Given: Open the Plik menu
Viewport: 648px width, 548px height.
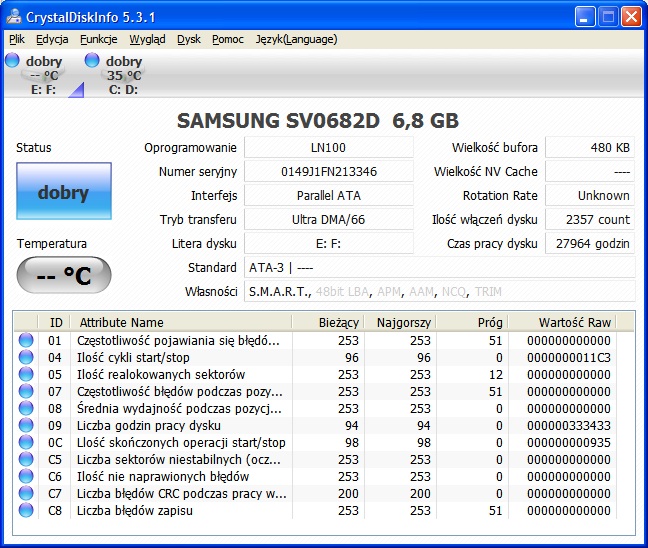Looking at the screenshot, I should click(x=17, y=39).
